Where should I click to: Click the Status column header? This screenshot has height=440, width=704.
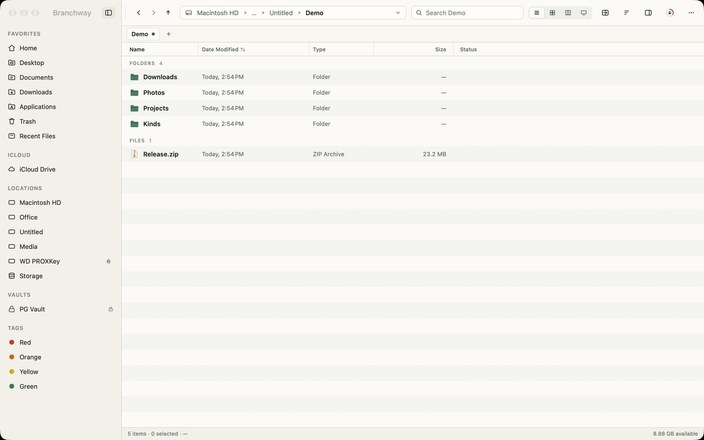click(468, 49)
